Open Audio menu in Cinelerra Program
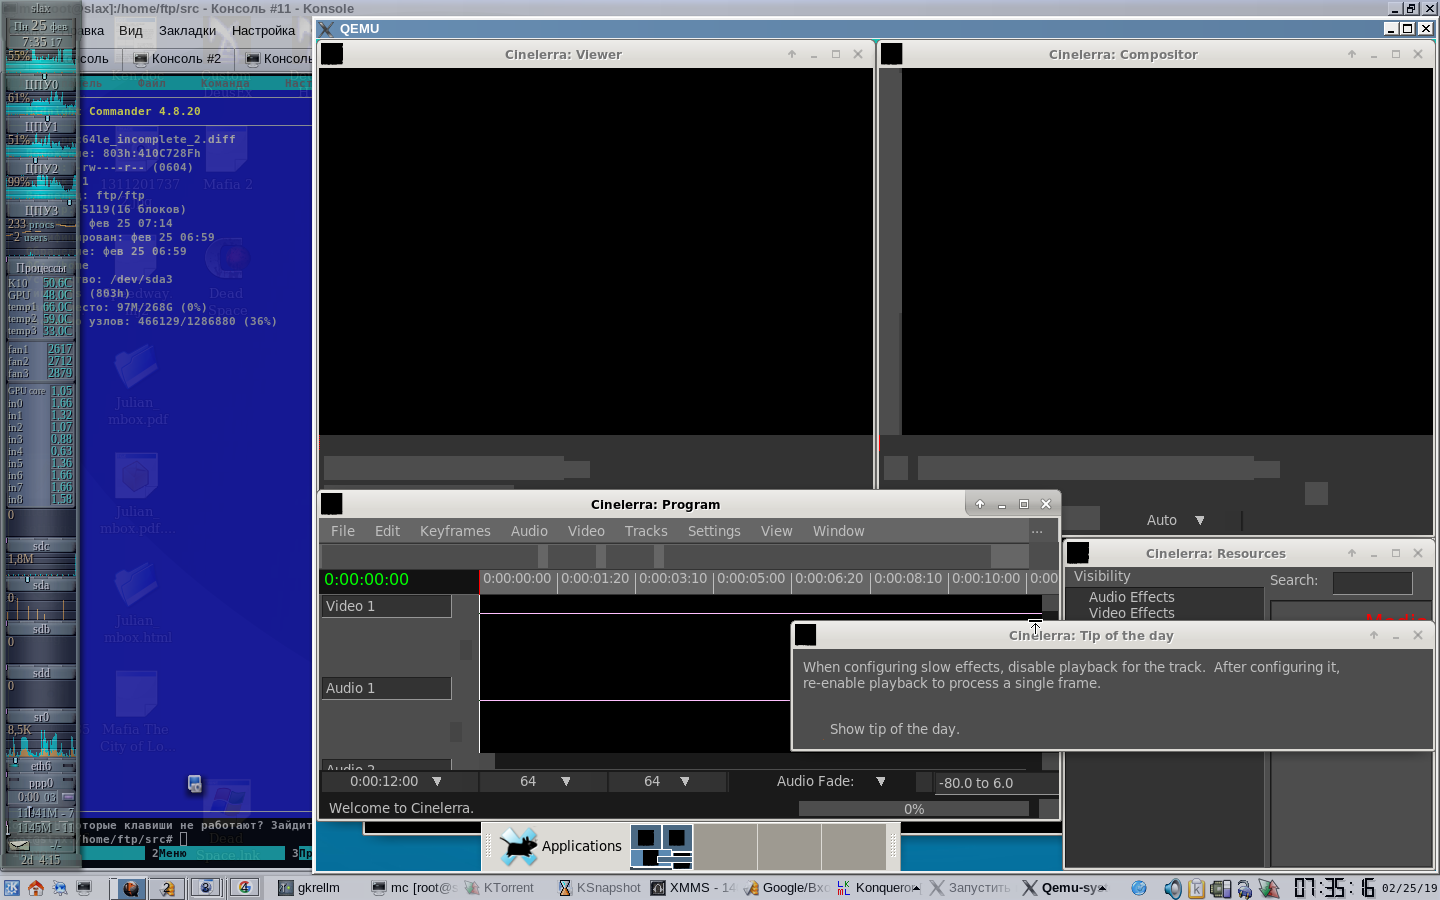The width and height of the screenshot is (1440, 900). (x=529, y=531)
